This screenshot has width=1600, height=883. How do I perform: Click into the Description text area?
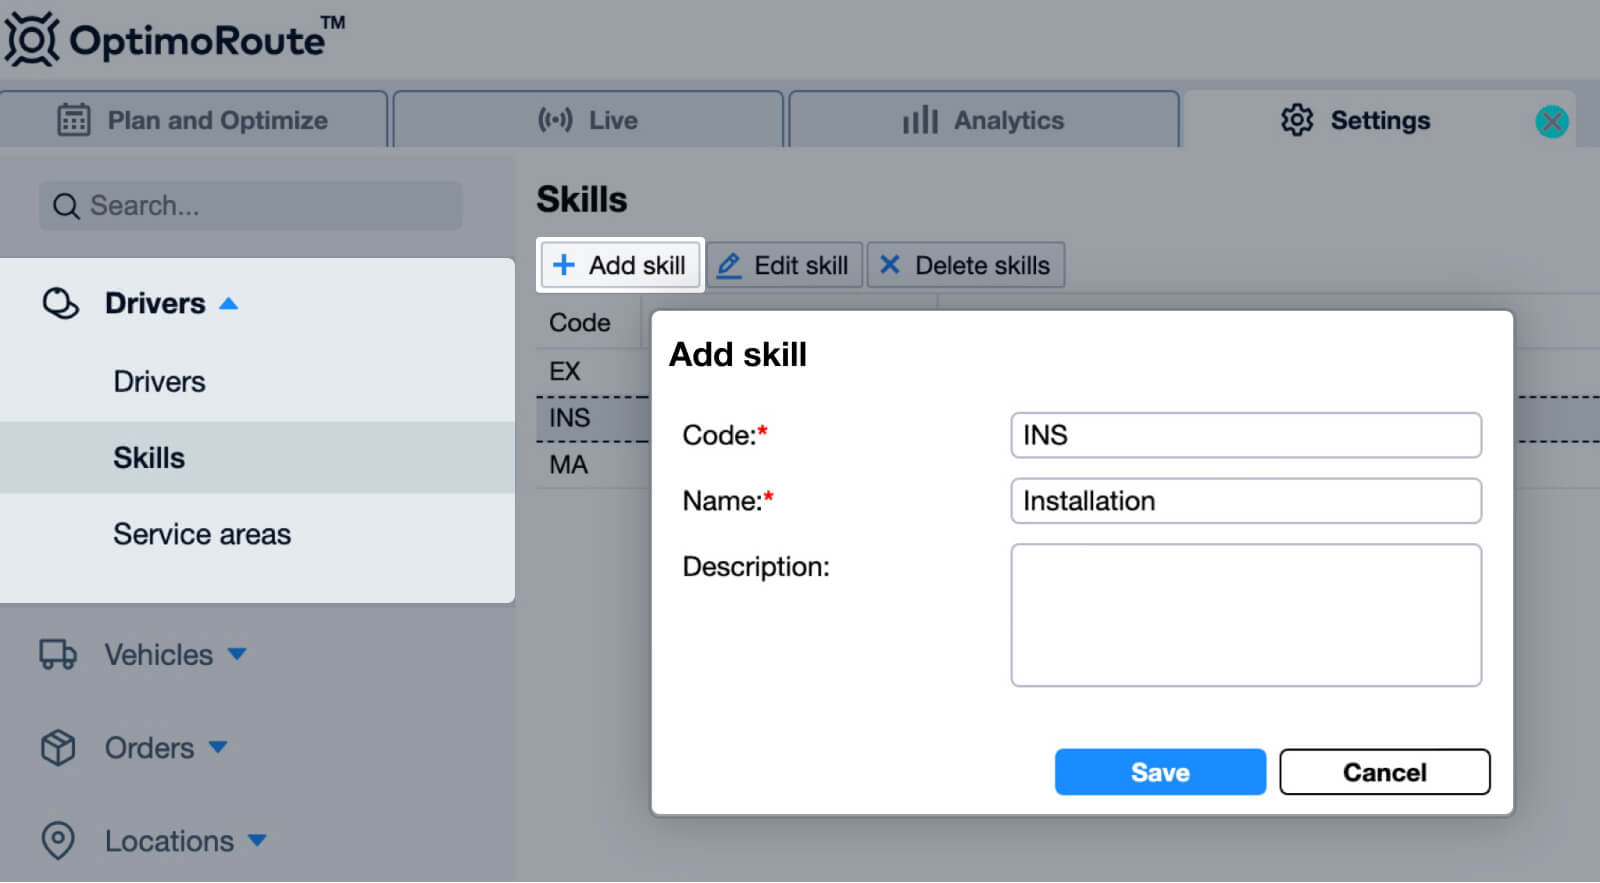[1245, 615]
